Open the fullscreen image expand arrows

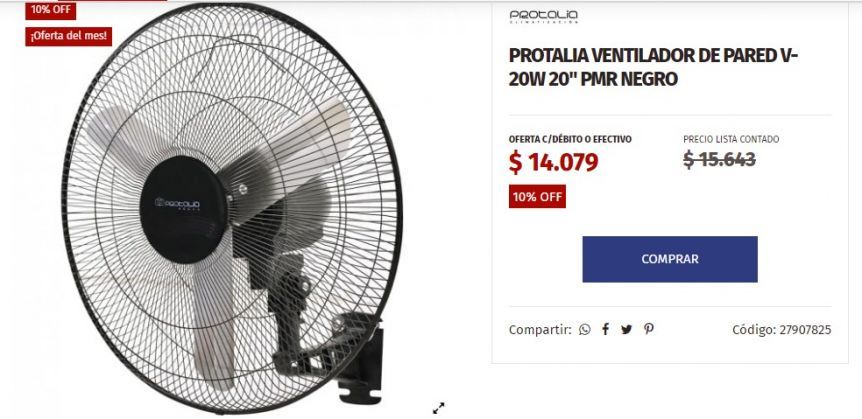(438, 408)
